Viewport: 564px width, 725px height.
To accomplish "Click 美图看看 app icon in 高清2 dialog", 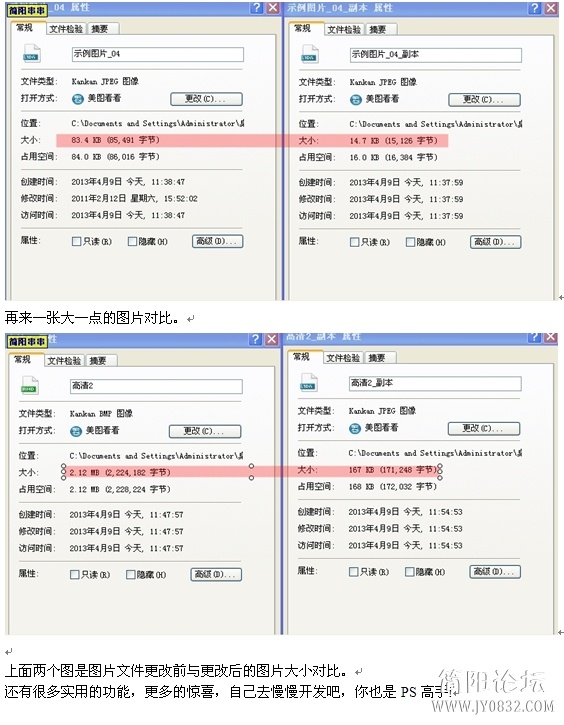I will (75, 431).
